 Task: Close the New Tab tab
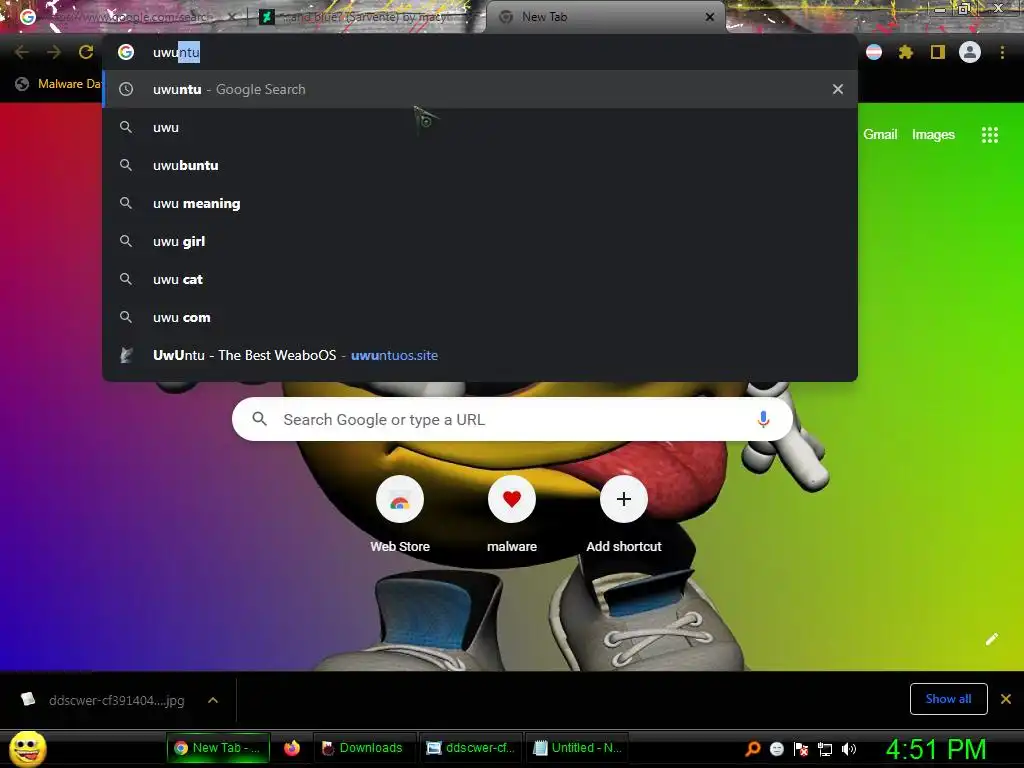(x=710, y=17)
